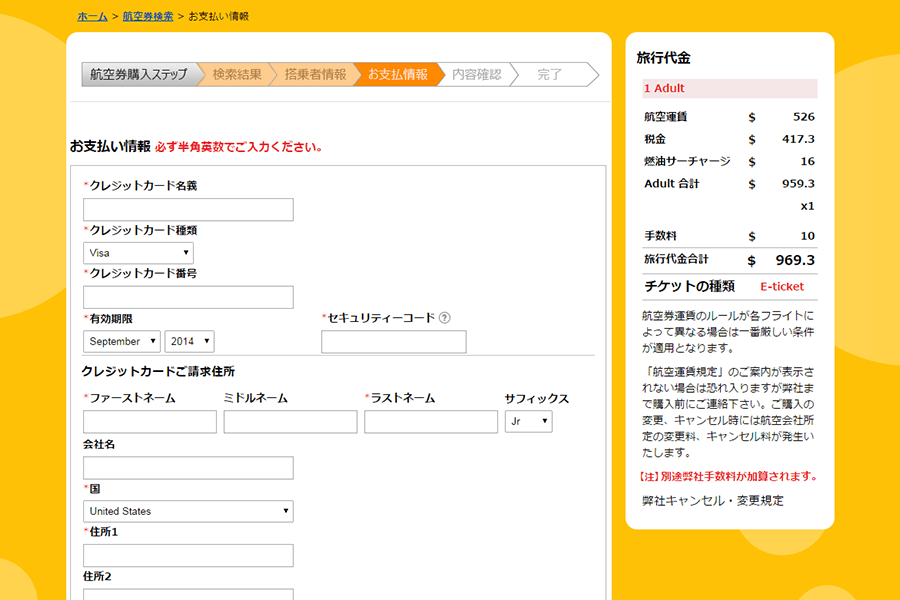Click the クレジットカードご請求住所 section heading

(158, 371)
